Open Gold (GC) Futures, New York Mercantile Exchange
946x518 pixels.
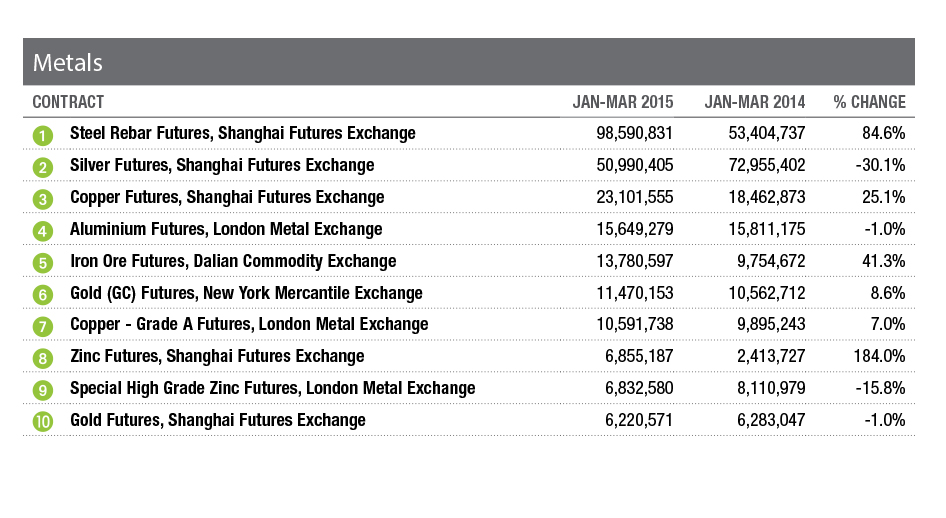246,293
